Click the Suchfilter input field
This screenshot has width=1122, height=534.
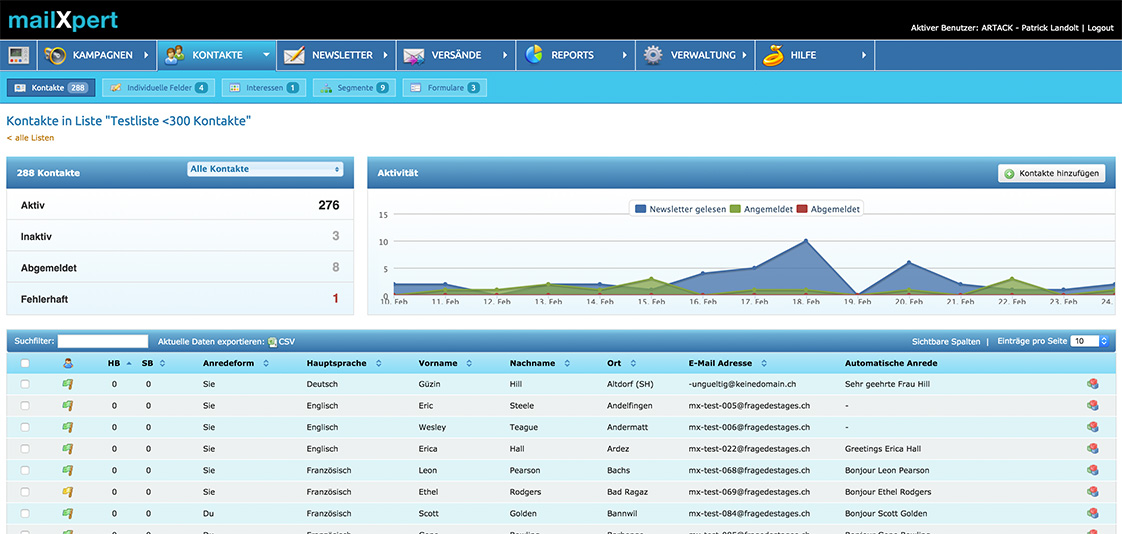pyautogui.click(x=102, y=342)
